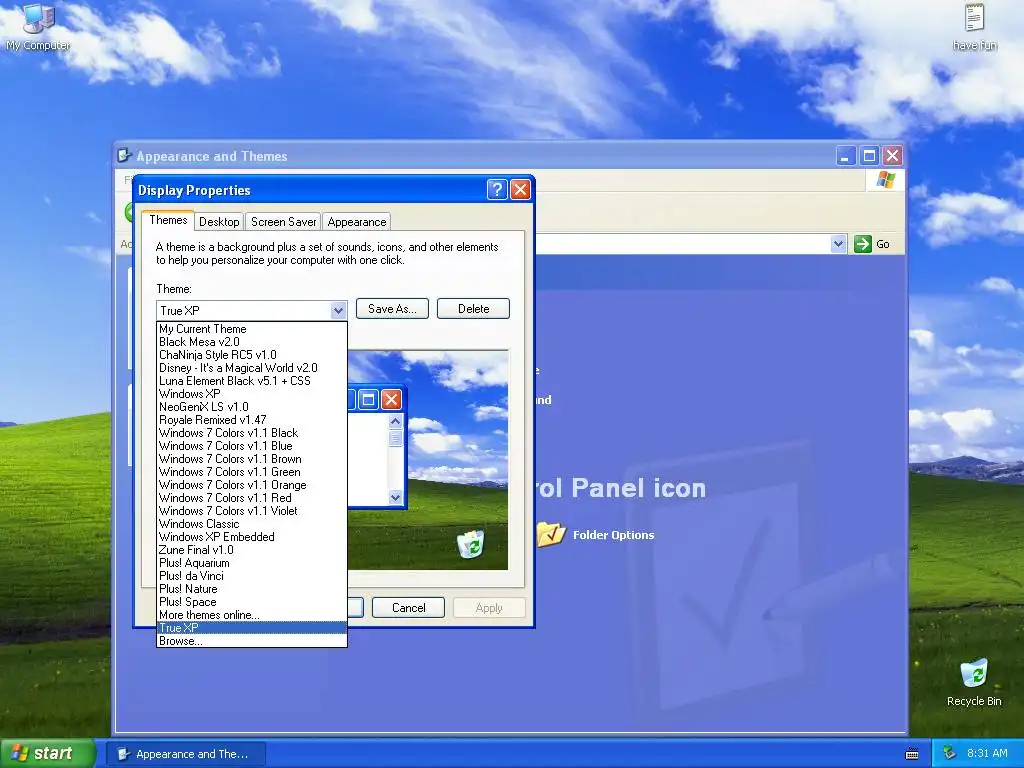Click the Save As... button

(392, 309)
